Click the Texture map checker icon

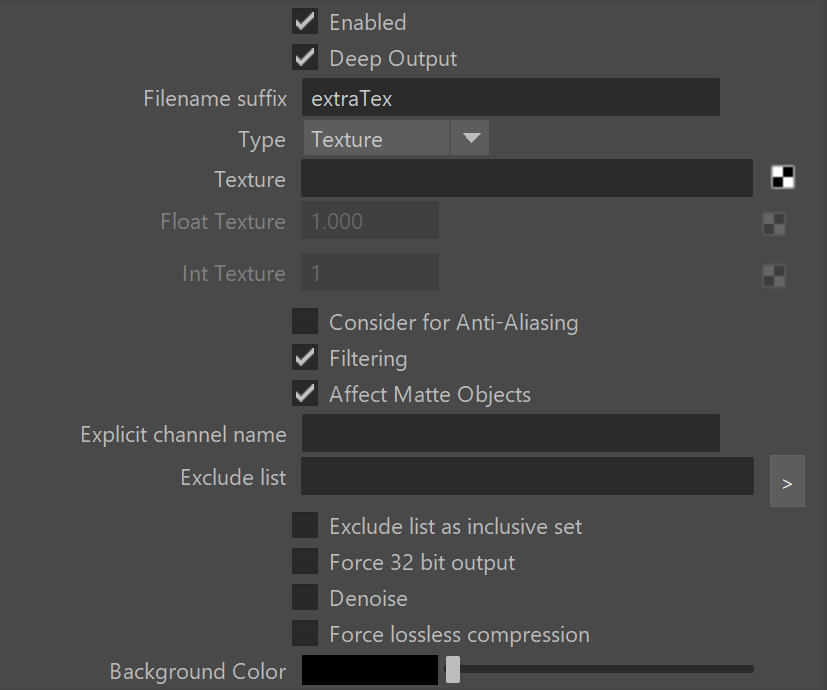(x=783, y=177)
